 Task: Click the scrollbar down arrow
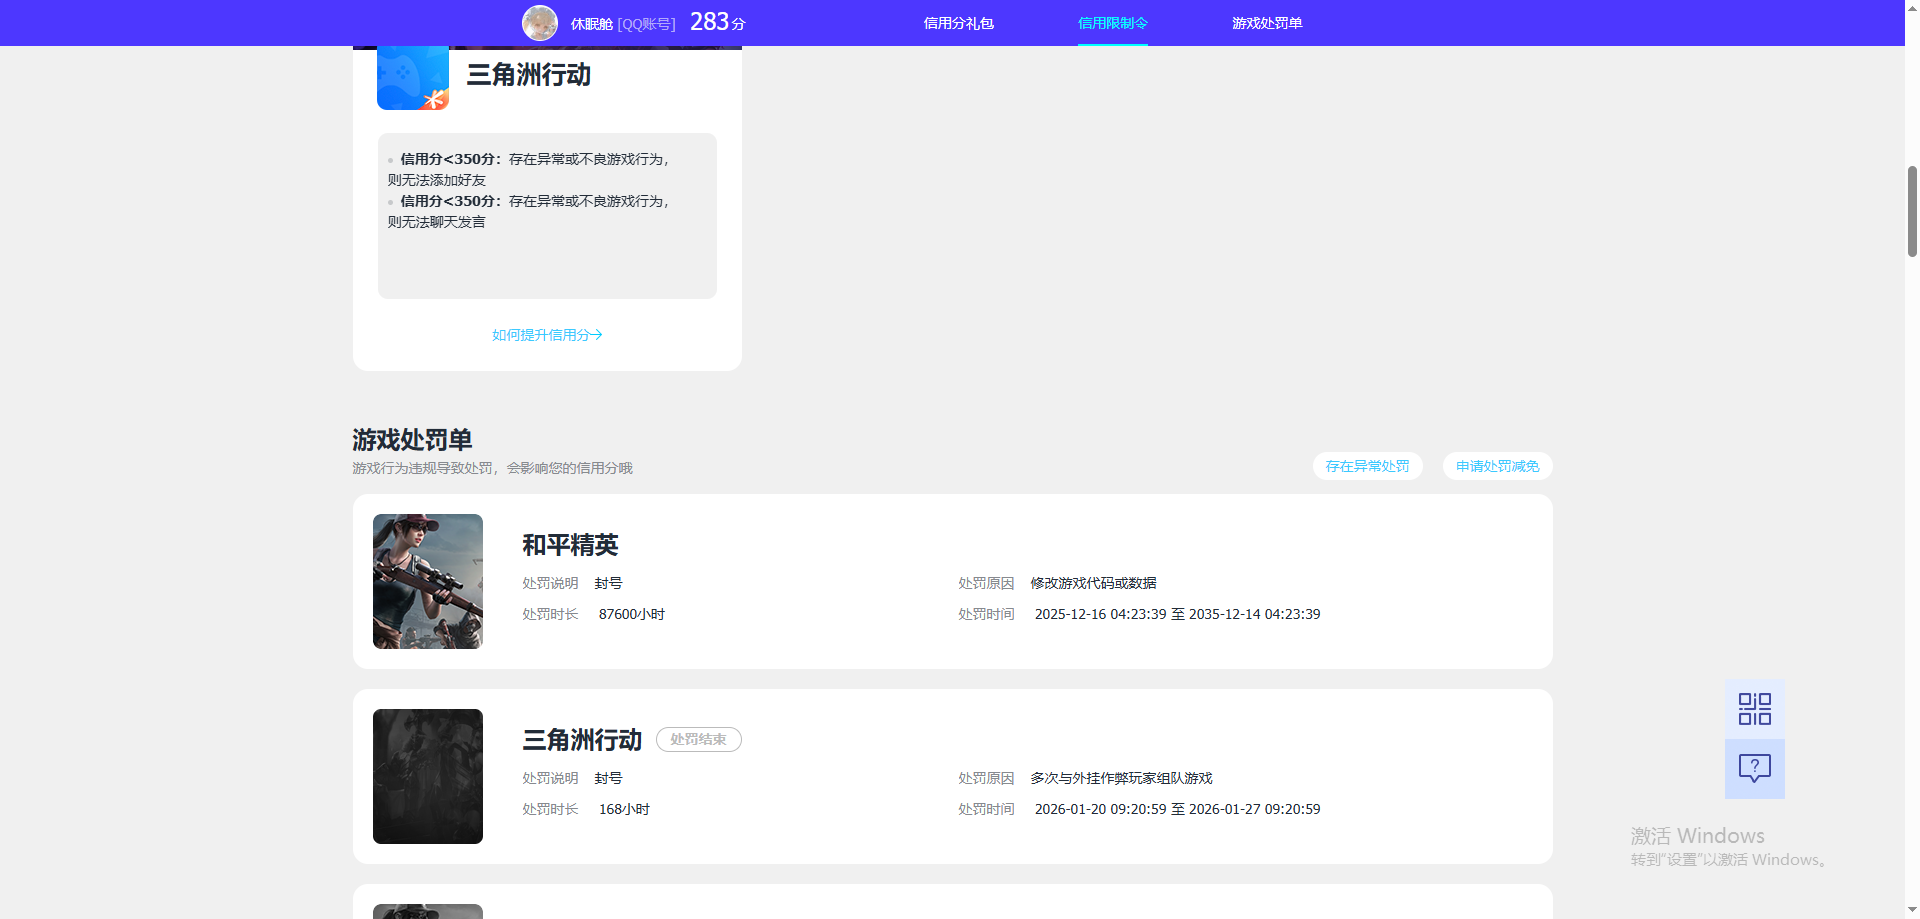(x=1912, y=911)
